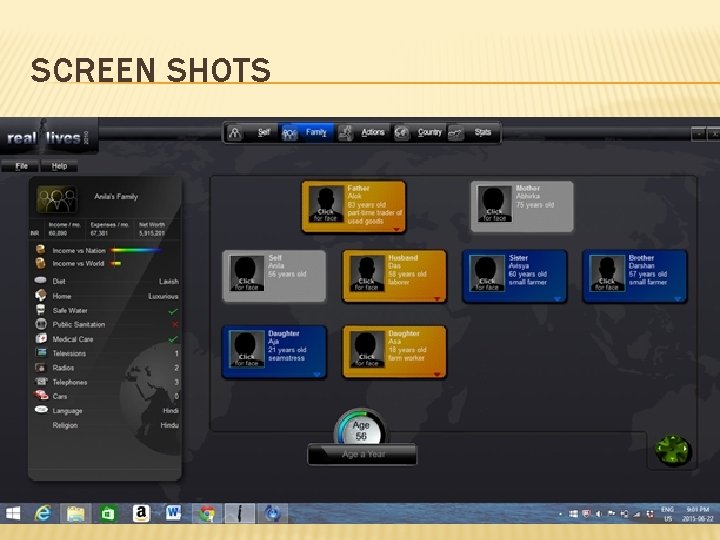The height and width of the screenshot is (540, 720).
Task: Click the Income vs World coin icon
Action: (40, 263)
